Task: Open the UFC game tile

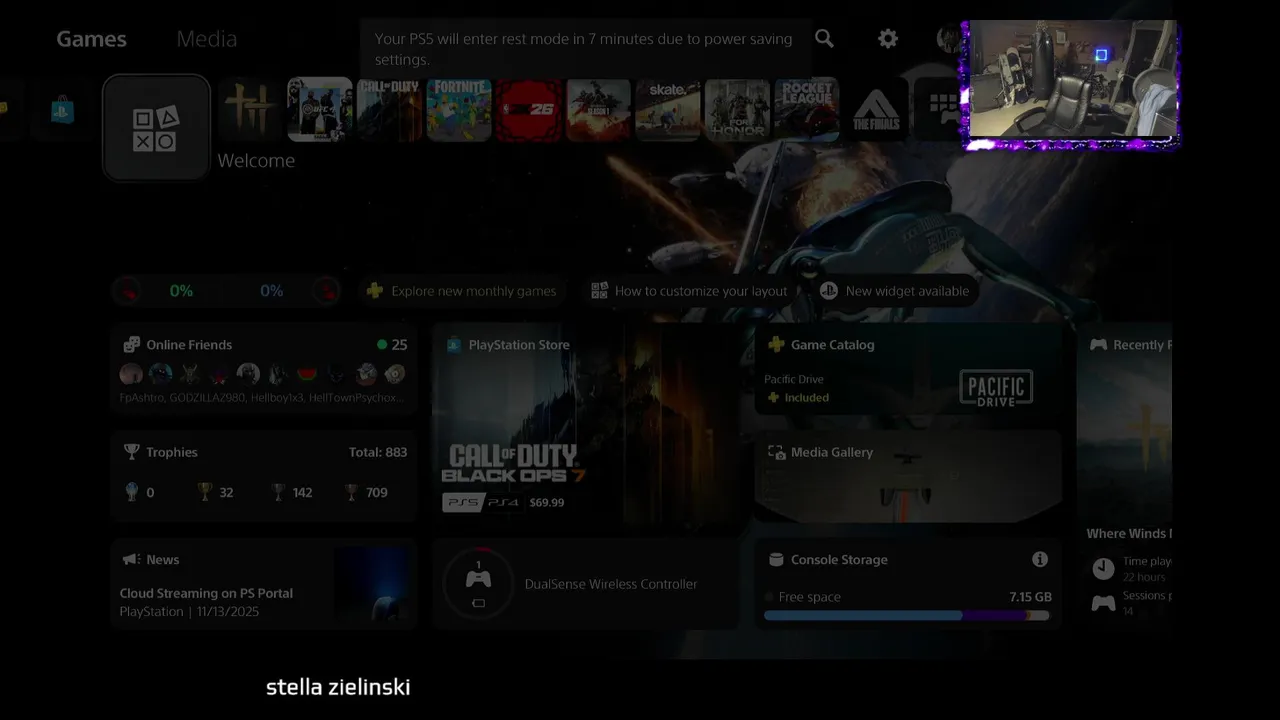Action: 320,109
